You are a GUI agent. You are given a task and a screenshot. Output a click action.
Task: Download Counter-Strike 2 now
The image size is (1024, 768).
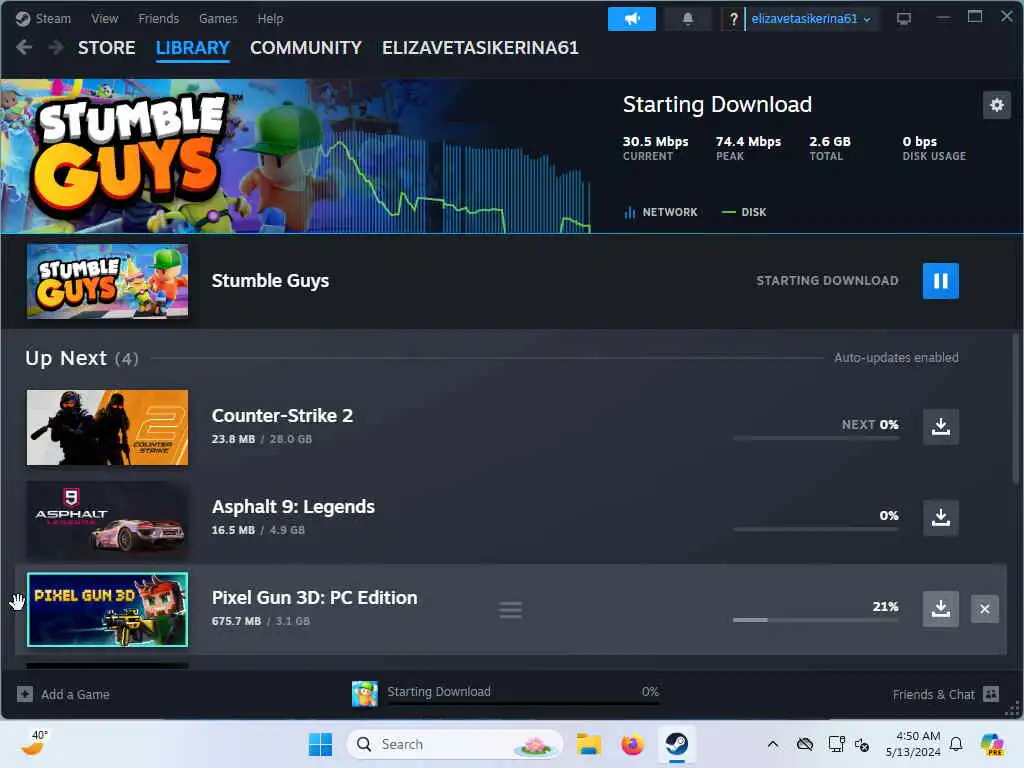[x=940, y=426]
